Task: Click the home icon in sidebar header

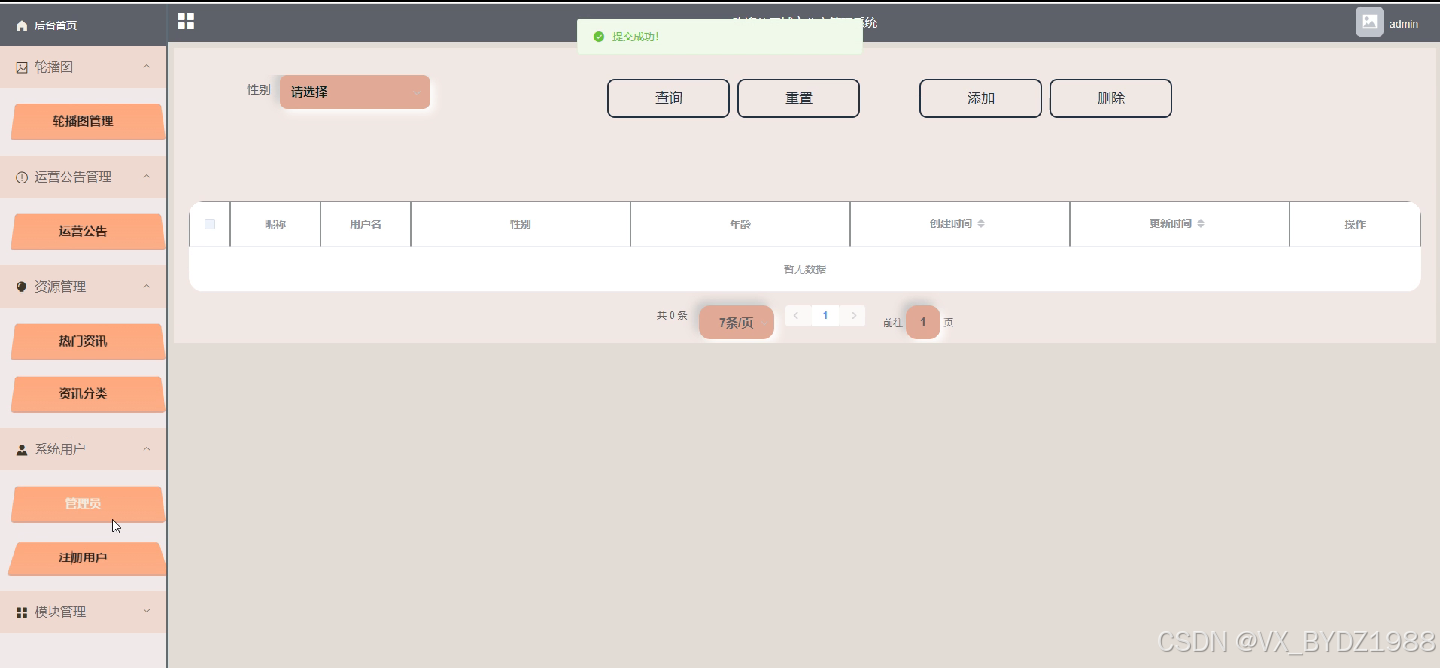Action: pyautogui.click(x=22, y=25)
